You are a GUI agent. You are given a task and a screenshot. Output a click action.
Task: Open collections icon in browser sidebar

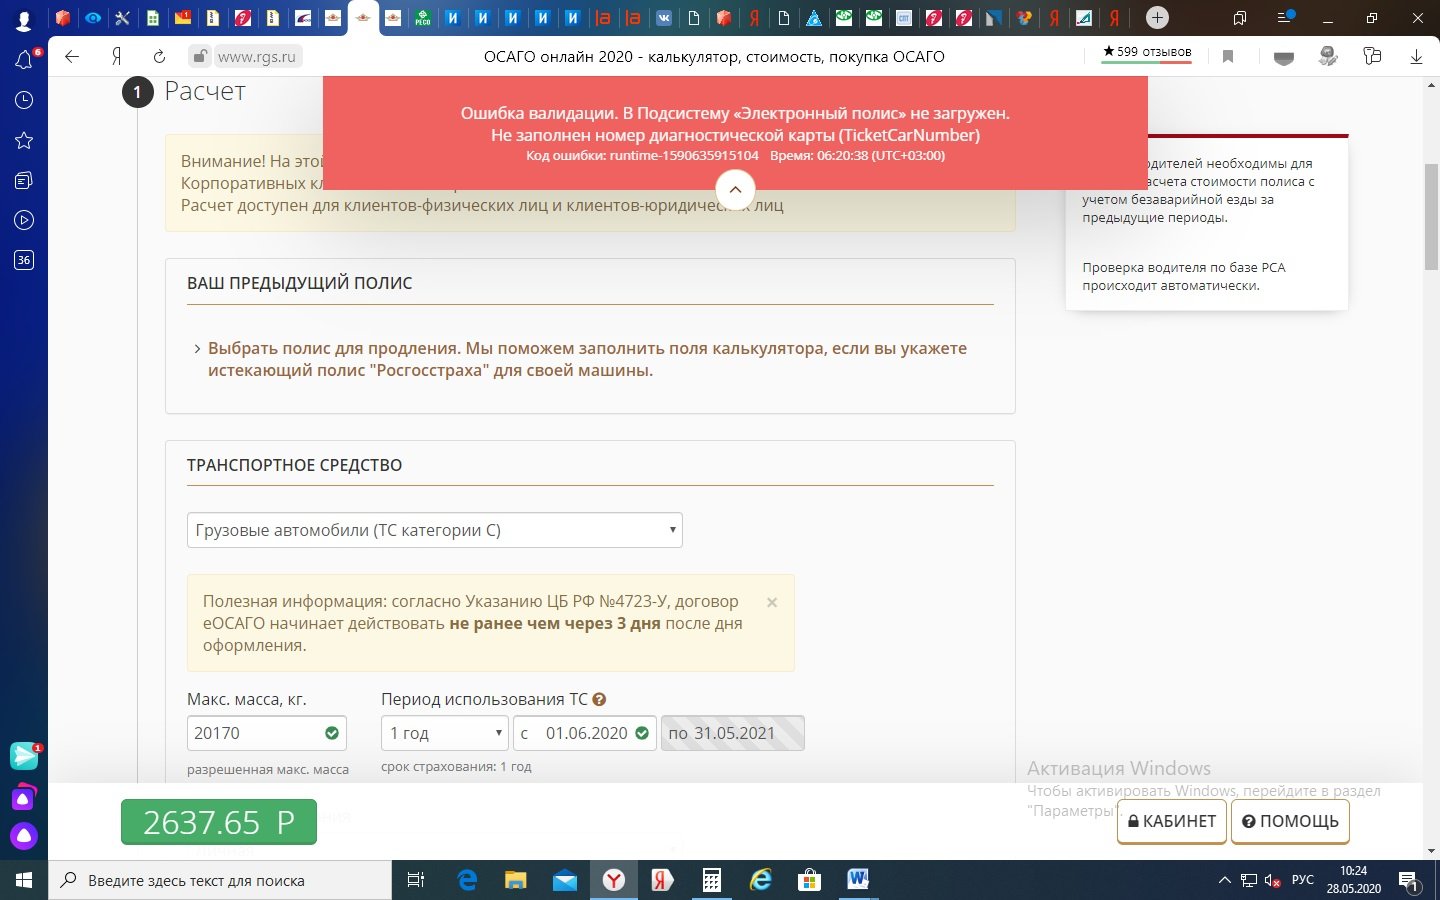[24, 180]
